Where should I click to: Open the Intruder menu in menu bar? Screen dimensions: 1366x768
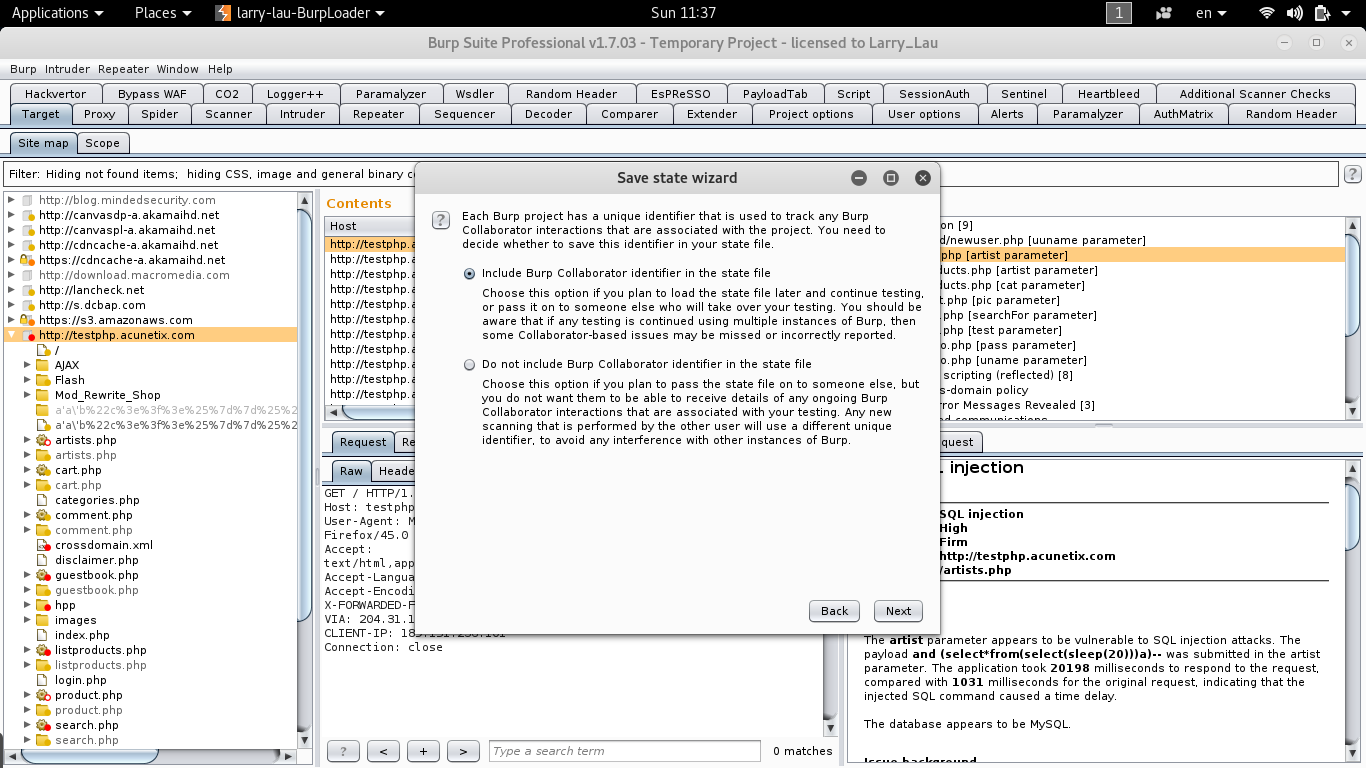(x=67, y=69)
